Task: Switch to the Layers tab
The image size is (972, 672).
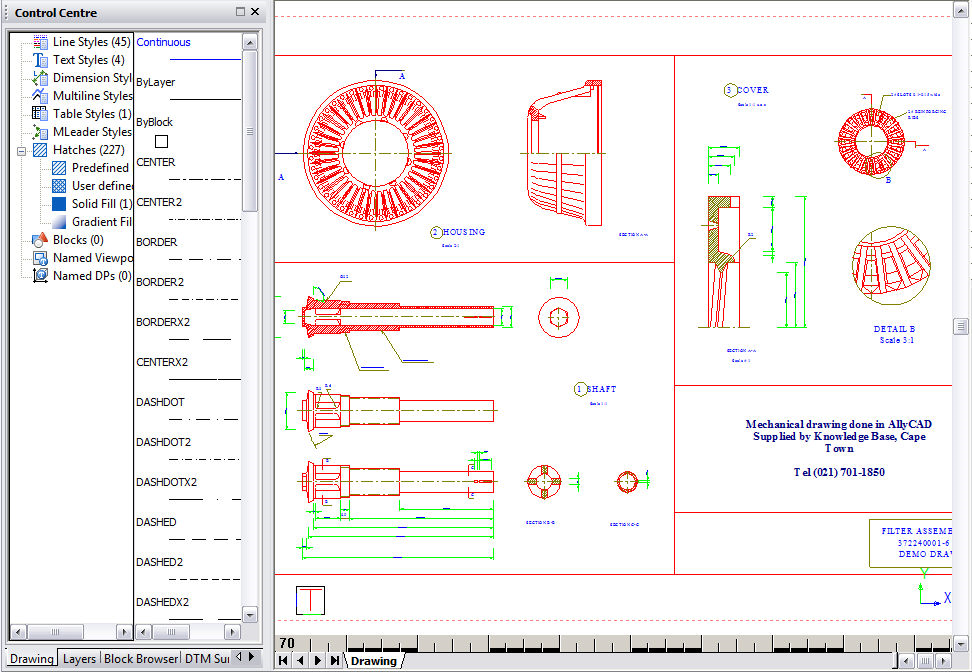Action: point(79,659)
